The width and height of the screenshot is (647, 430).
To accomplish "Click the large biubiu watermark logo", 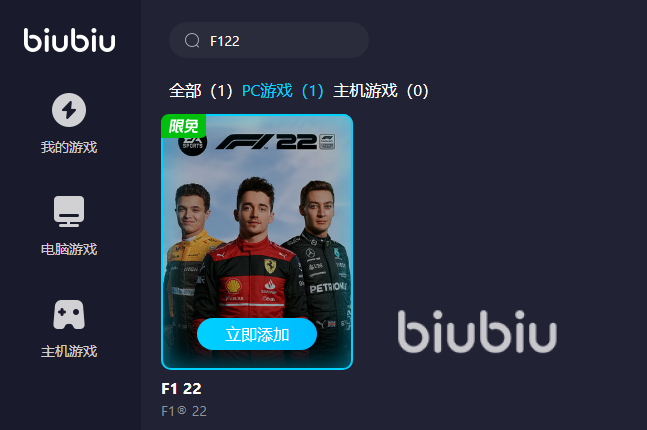I will pyautogui.click(x=477, y=331).
